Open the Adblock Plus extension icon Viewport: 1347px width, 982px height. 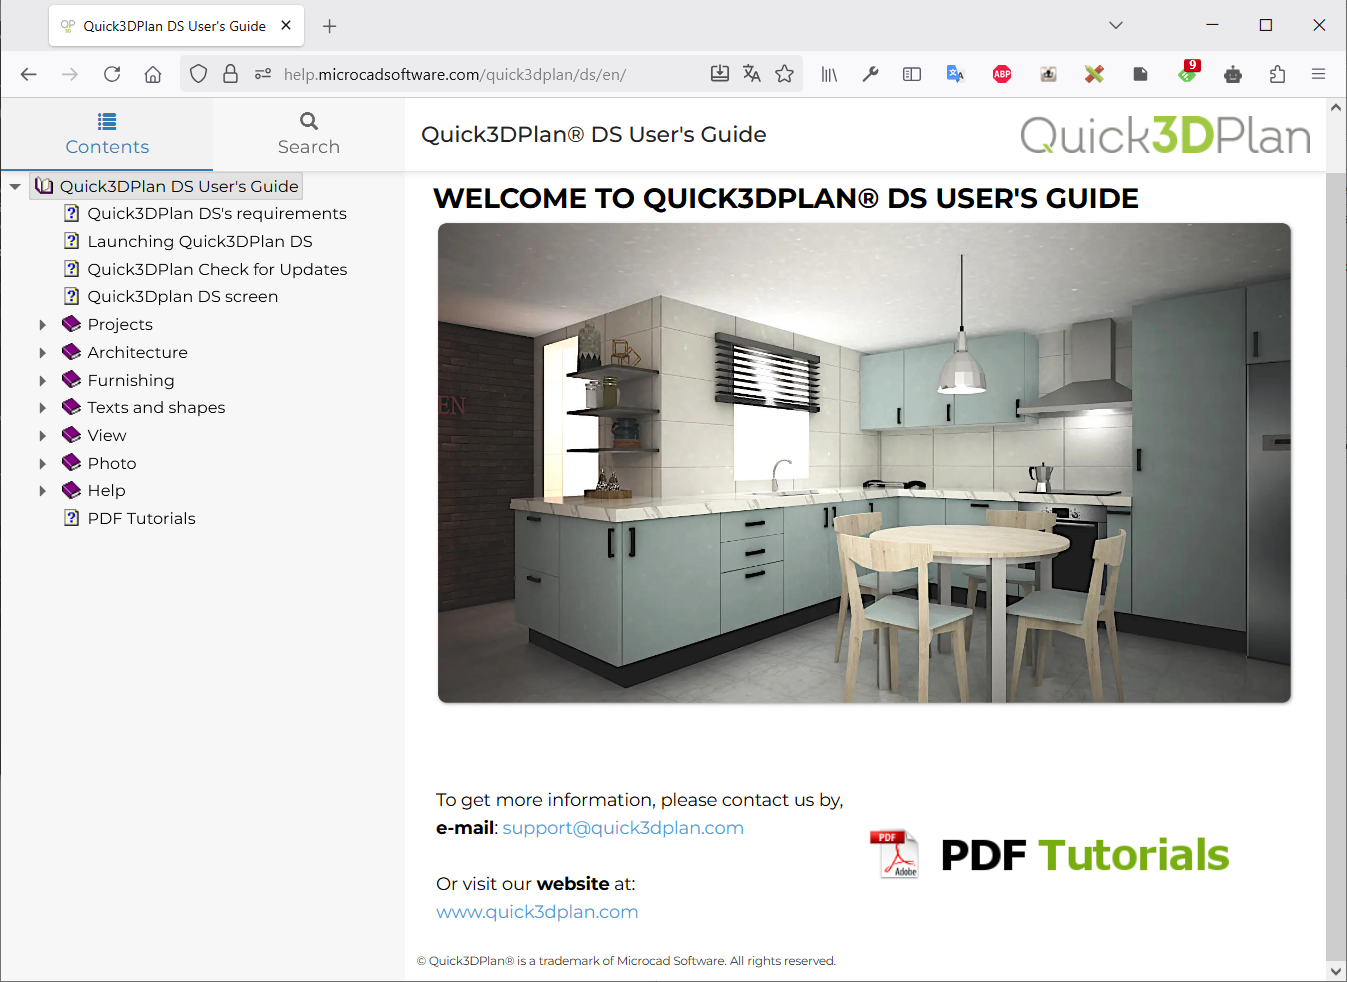click(x=1002, y=74)
